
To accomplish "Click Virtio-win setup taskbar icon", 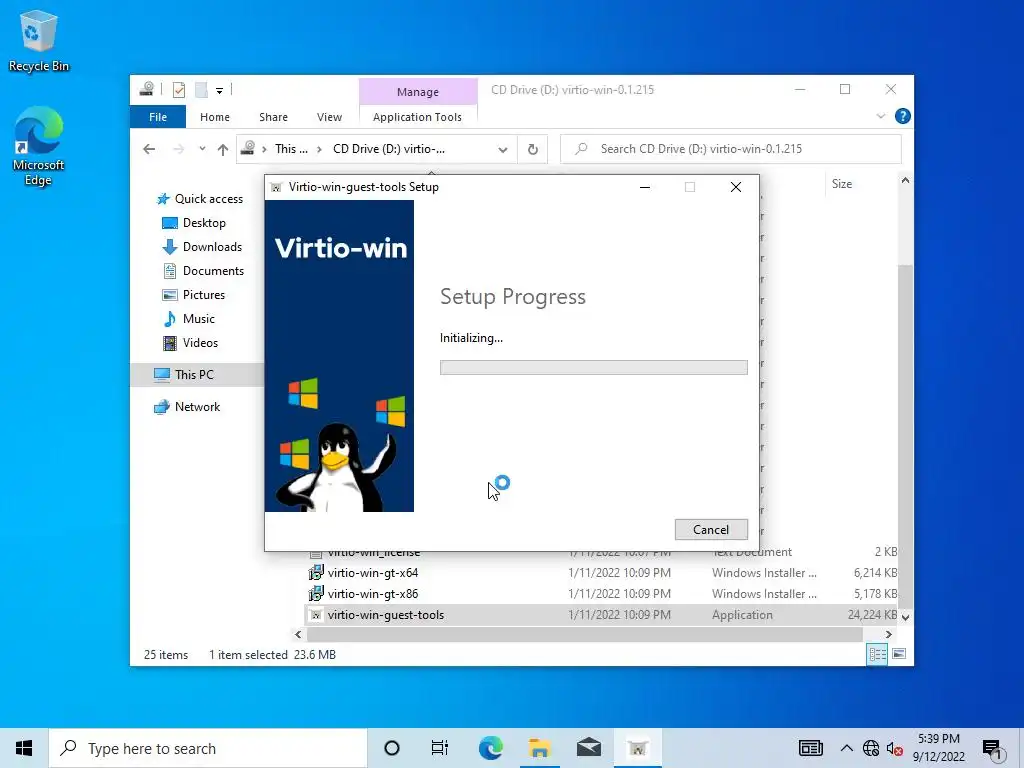I will point(637,748).
